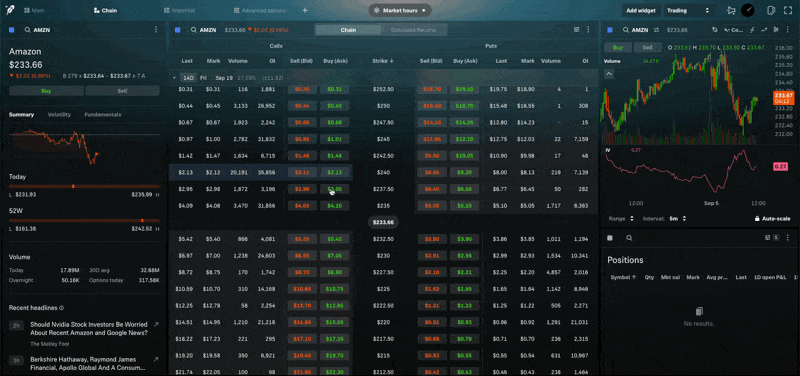Switch chain view to Simulated Returns
Screen dimensions: 800x376
[x=414, y=30]
